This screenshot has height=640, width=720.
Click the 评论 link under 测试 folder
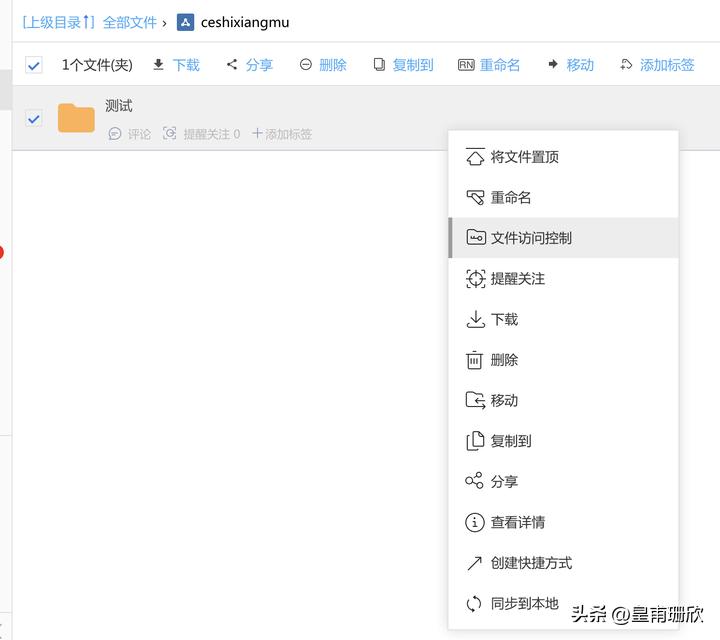point(139,134)
